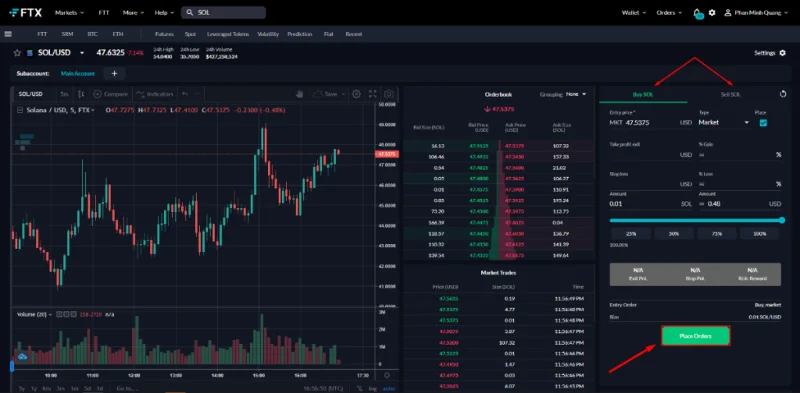Viewport: 800px width, 393px height.
Task: Toggle chart fullscreen mode
Action: click(372, 94)
